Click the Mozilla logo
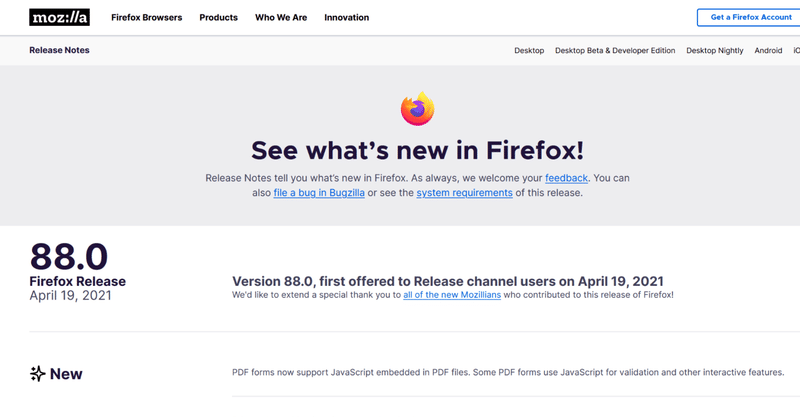800x417 pixels. click(x=59, y=17)
